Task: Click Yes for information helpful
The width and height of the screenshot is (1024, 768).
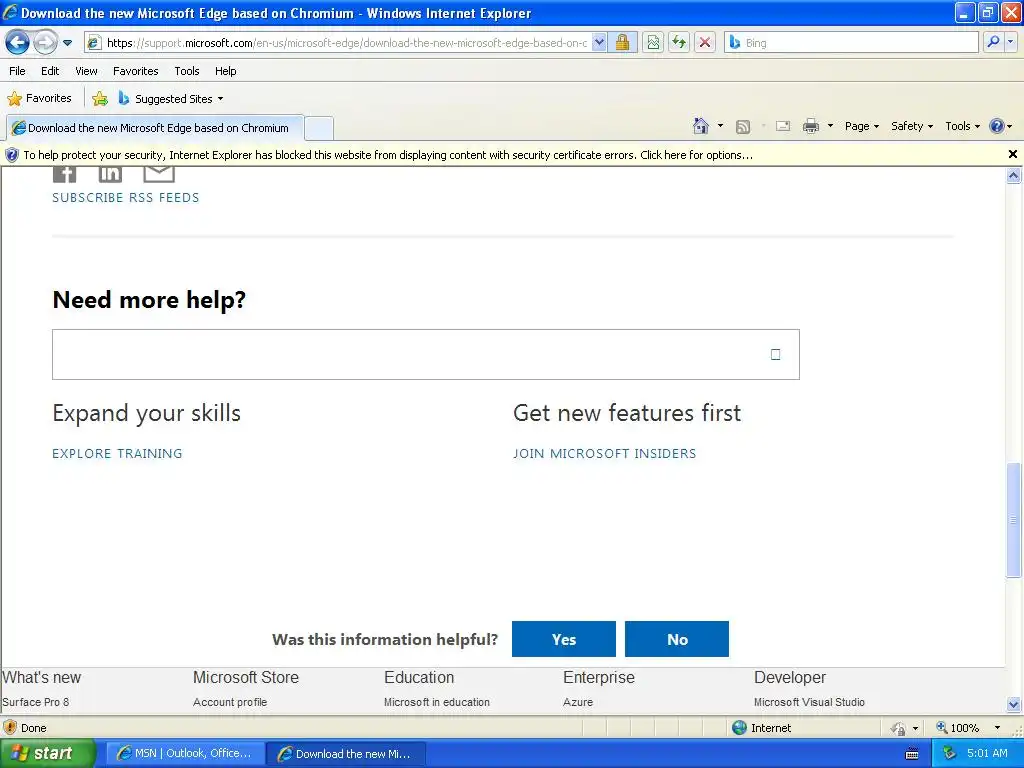Action: pos(564,639)
